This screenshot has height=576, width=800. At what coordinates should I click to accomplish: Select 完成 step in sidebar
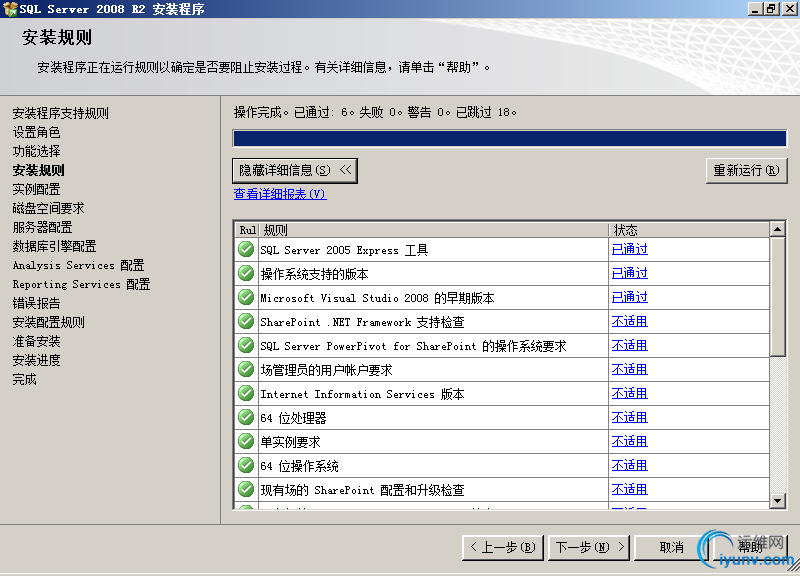point(24,379)
